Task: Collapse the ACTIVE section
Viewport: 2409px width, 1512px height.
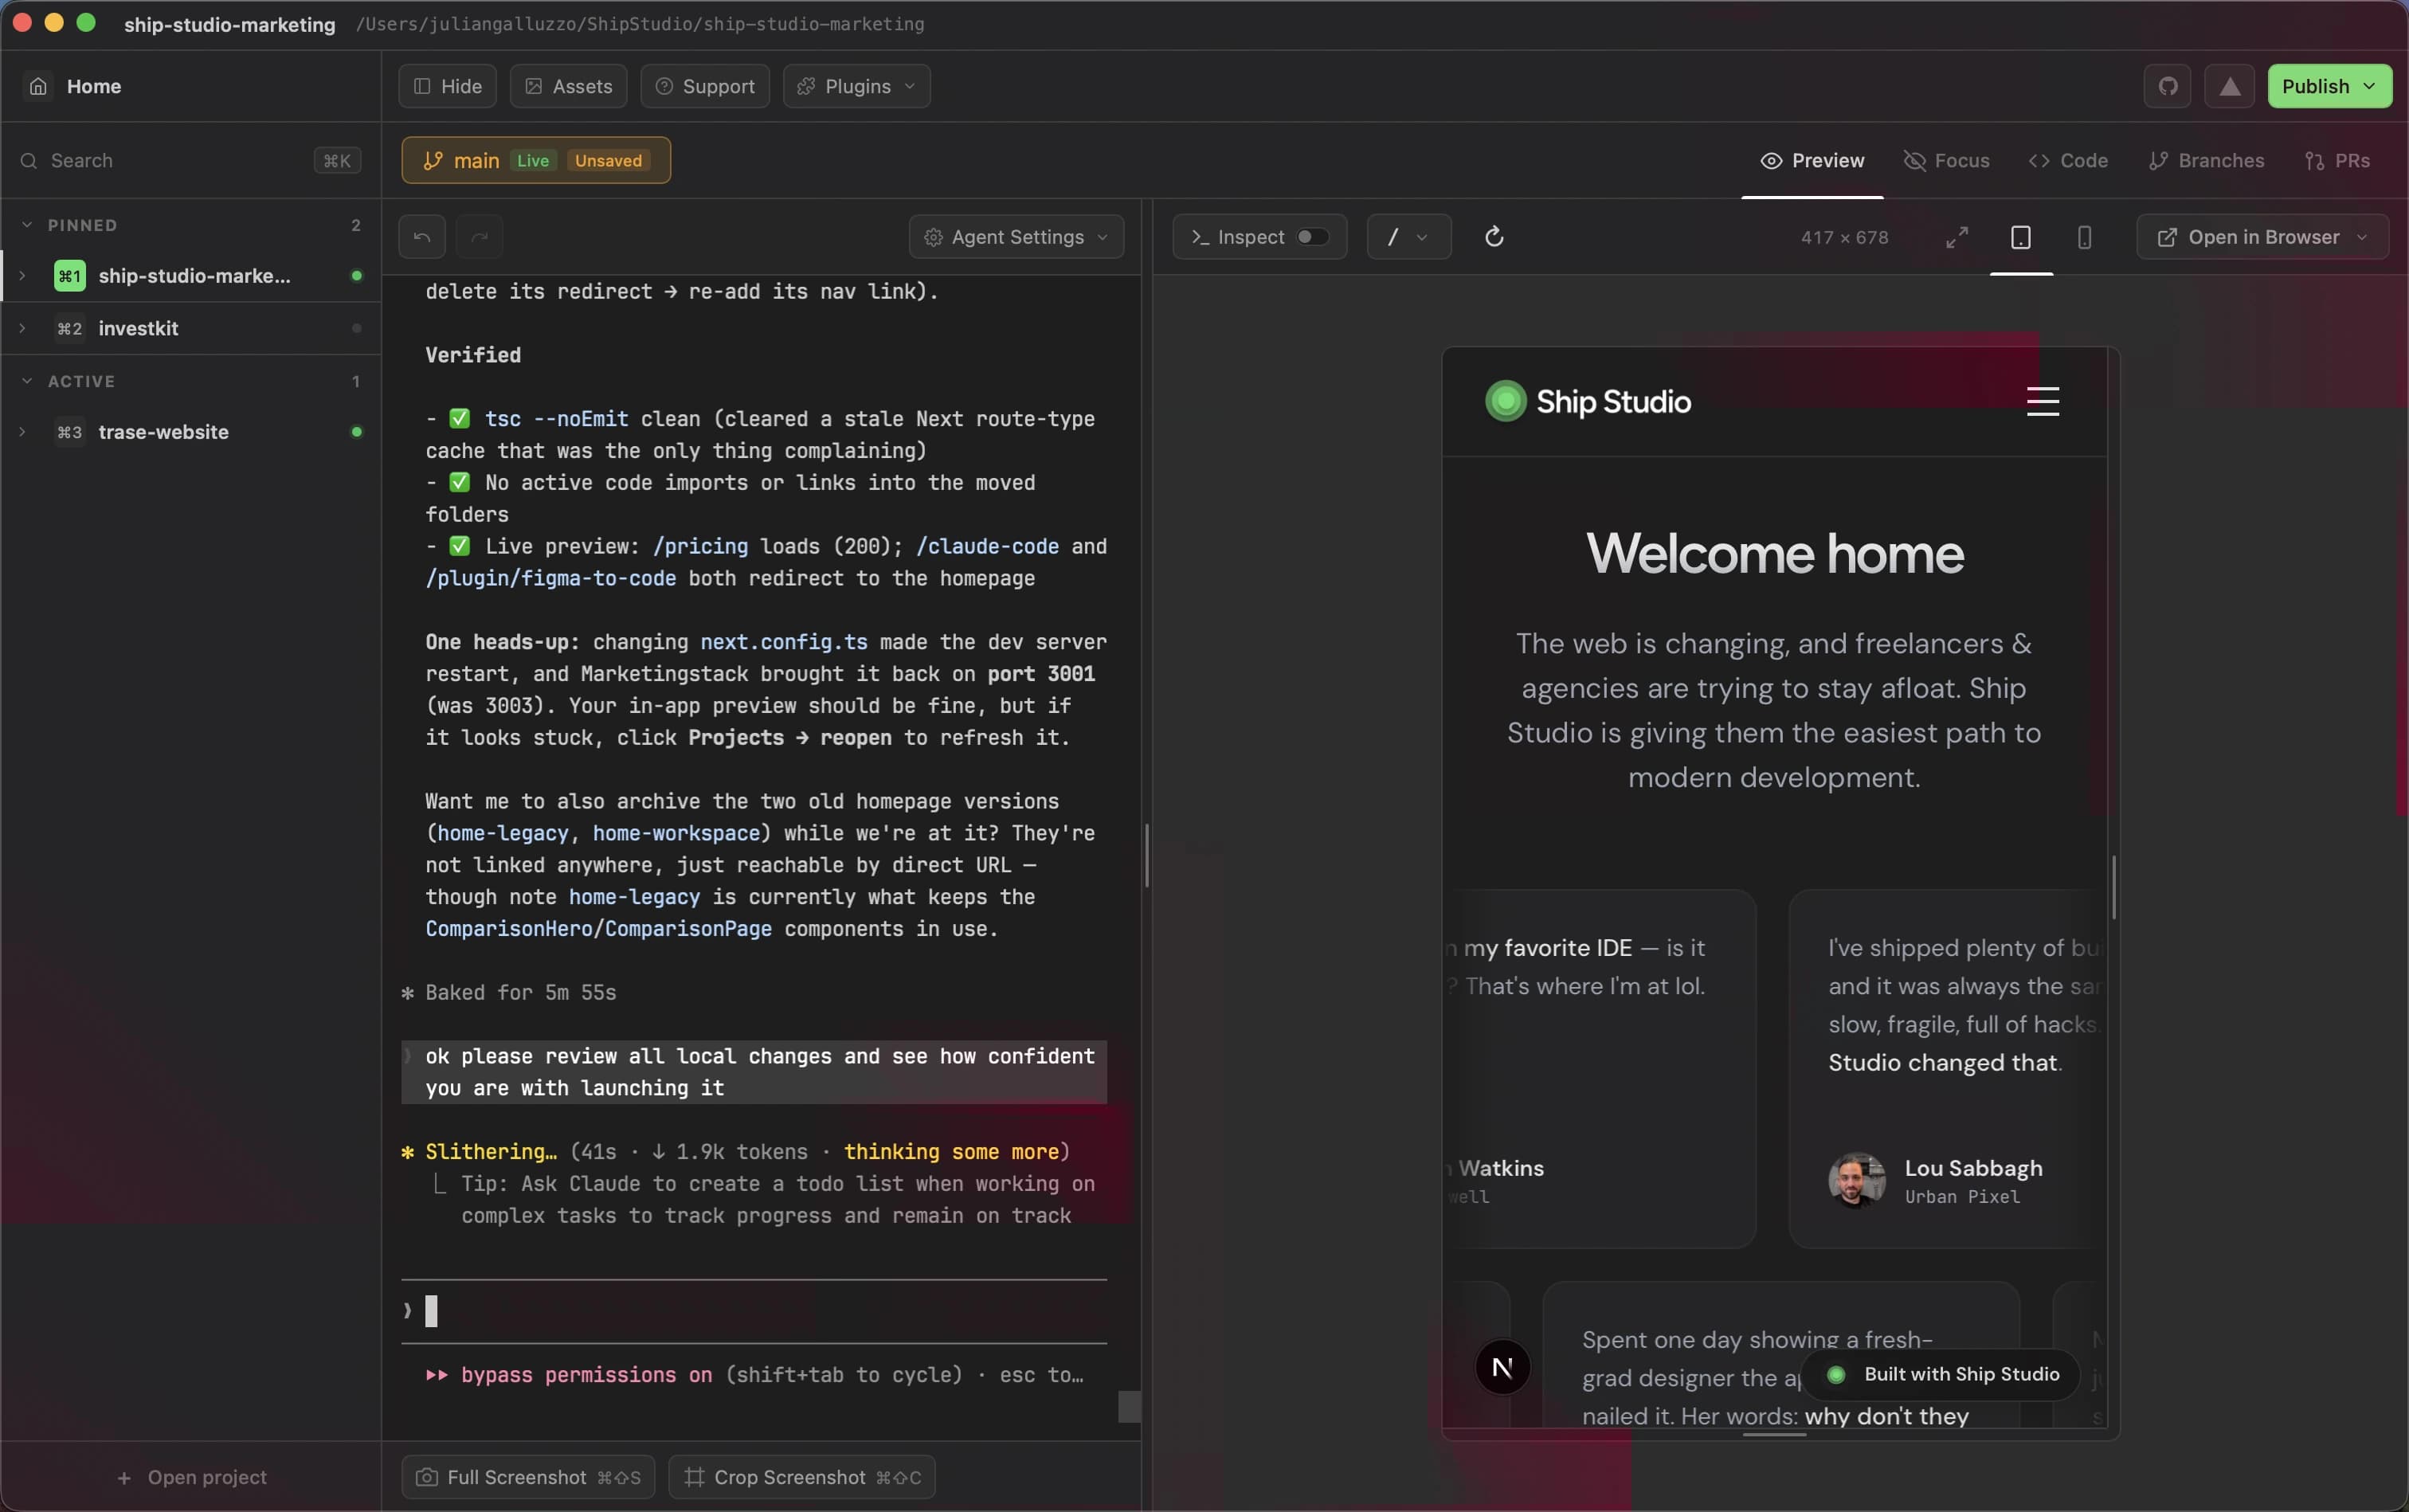Action: (x=27, y=381)
